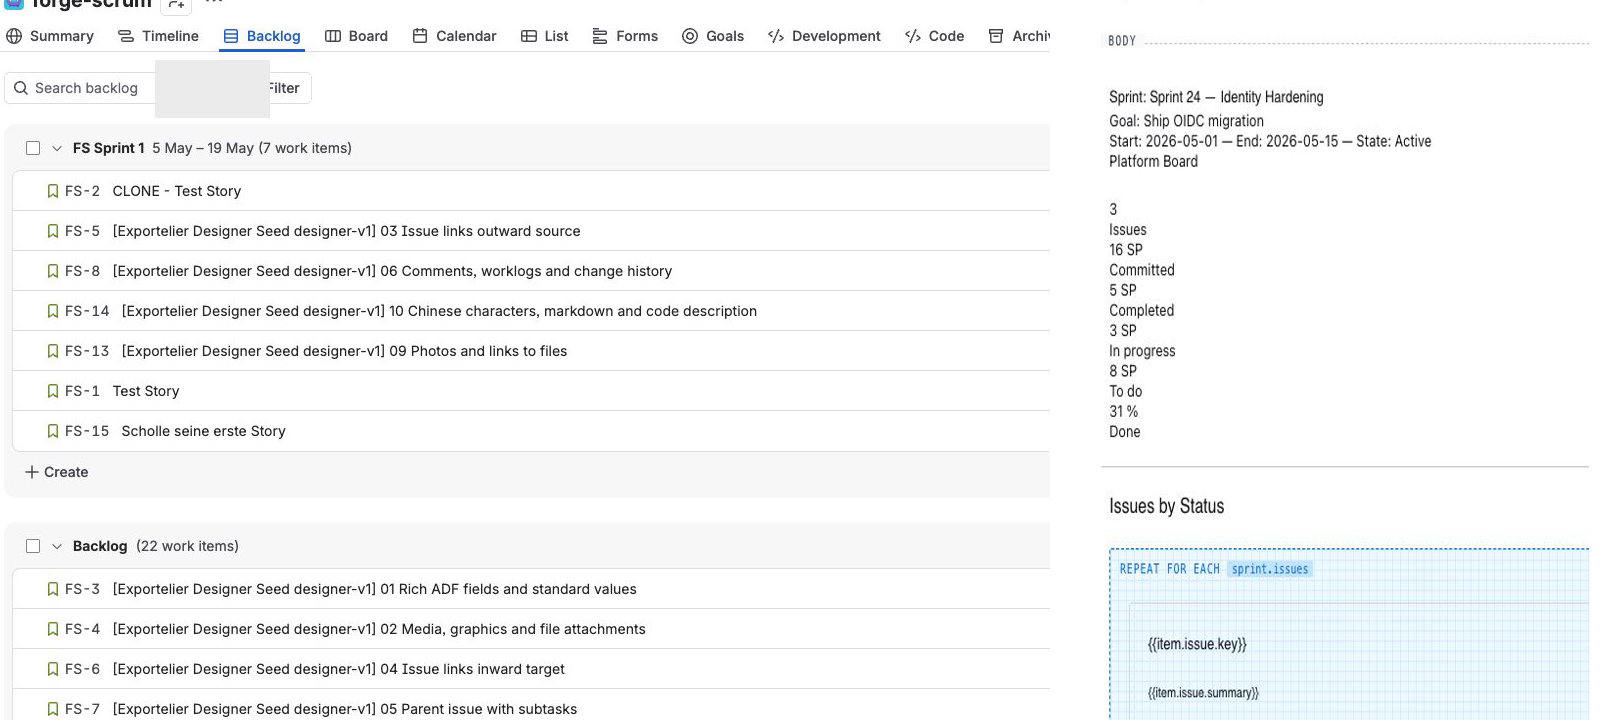Click the story icon for FS-14
The width and height of the screenshot is (1600, 720).
(x=53, y=311)
